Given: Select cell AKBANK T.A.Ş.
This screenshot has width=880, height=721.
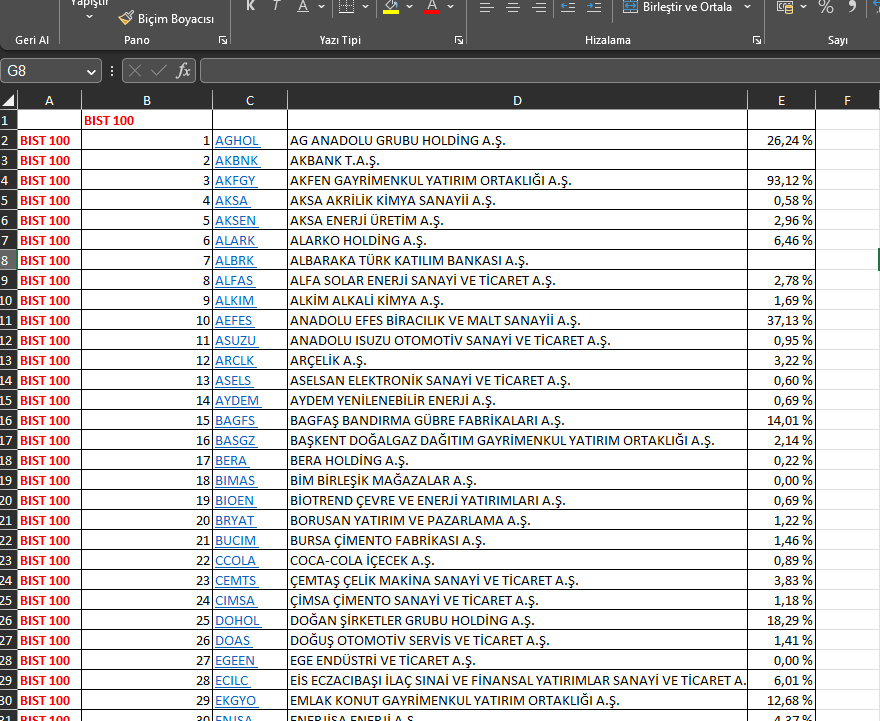Looking at the screenshot, I should pyautogui.click(x=517, y=160).
